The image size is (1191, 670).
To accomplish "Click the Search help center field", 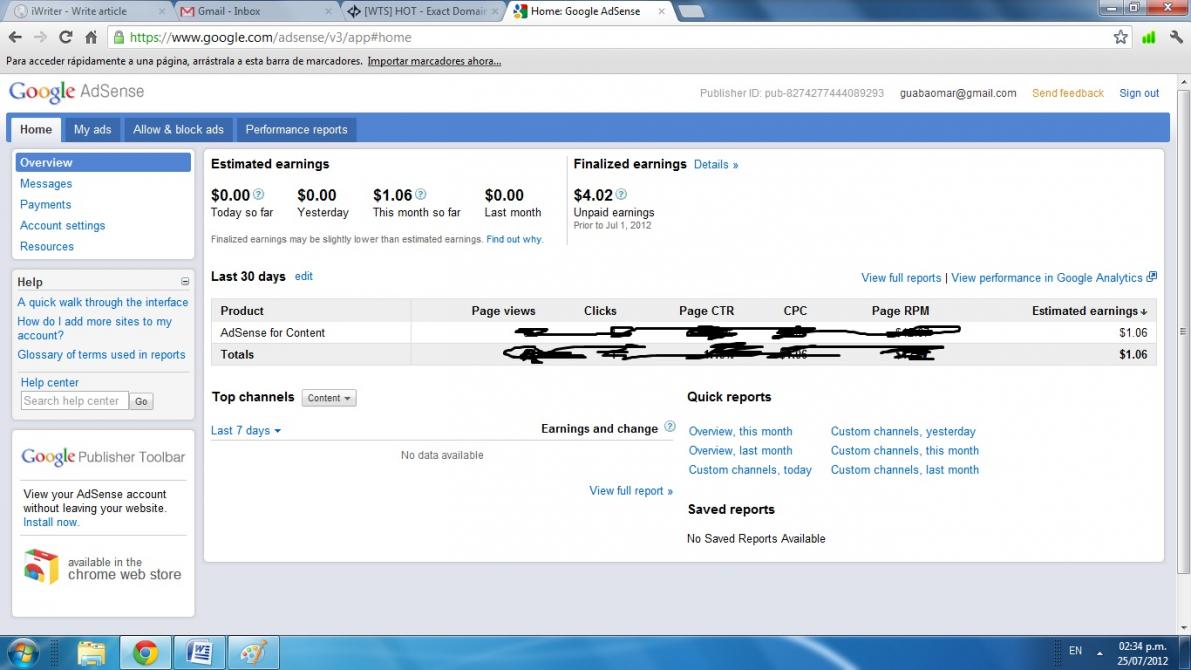I will (x=74, y=401).
